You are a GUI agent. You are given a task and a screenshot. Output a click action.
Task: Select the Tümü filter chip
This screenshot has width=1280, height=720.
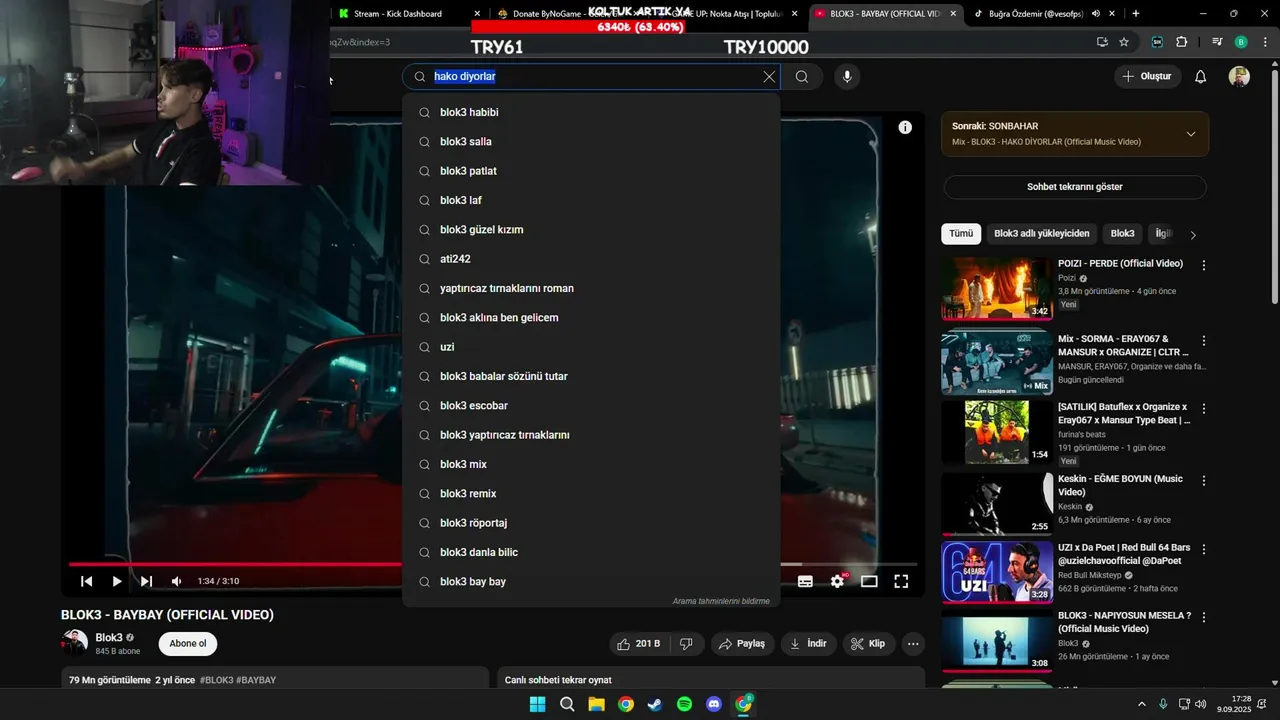(x=961, y=234)
